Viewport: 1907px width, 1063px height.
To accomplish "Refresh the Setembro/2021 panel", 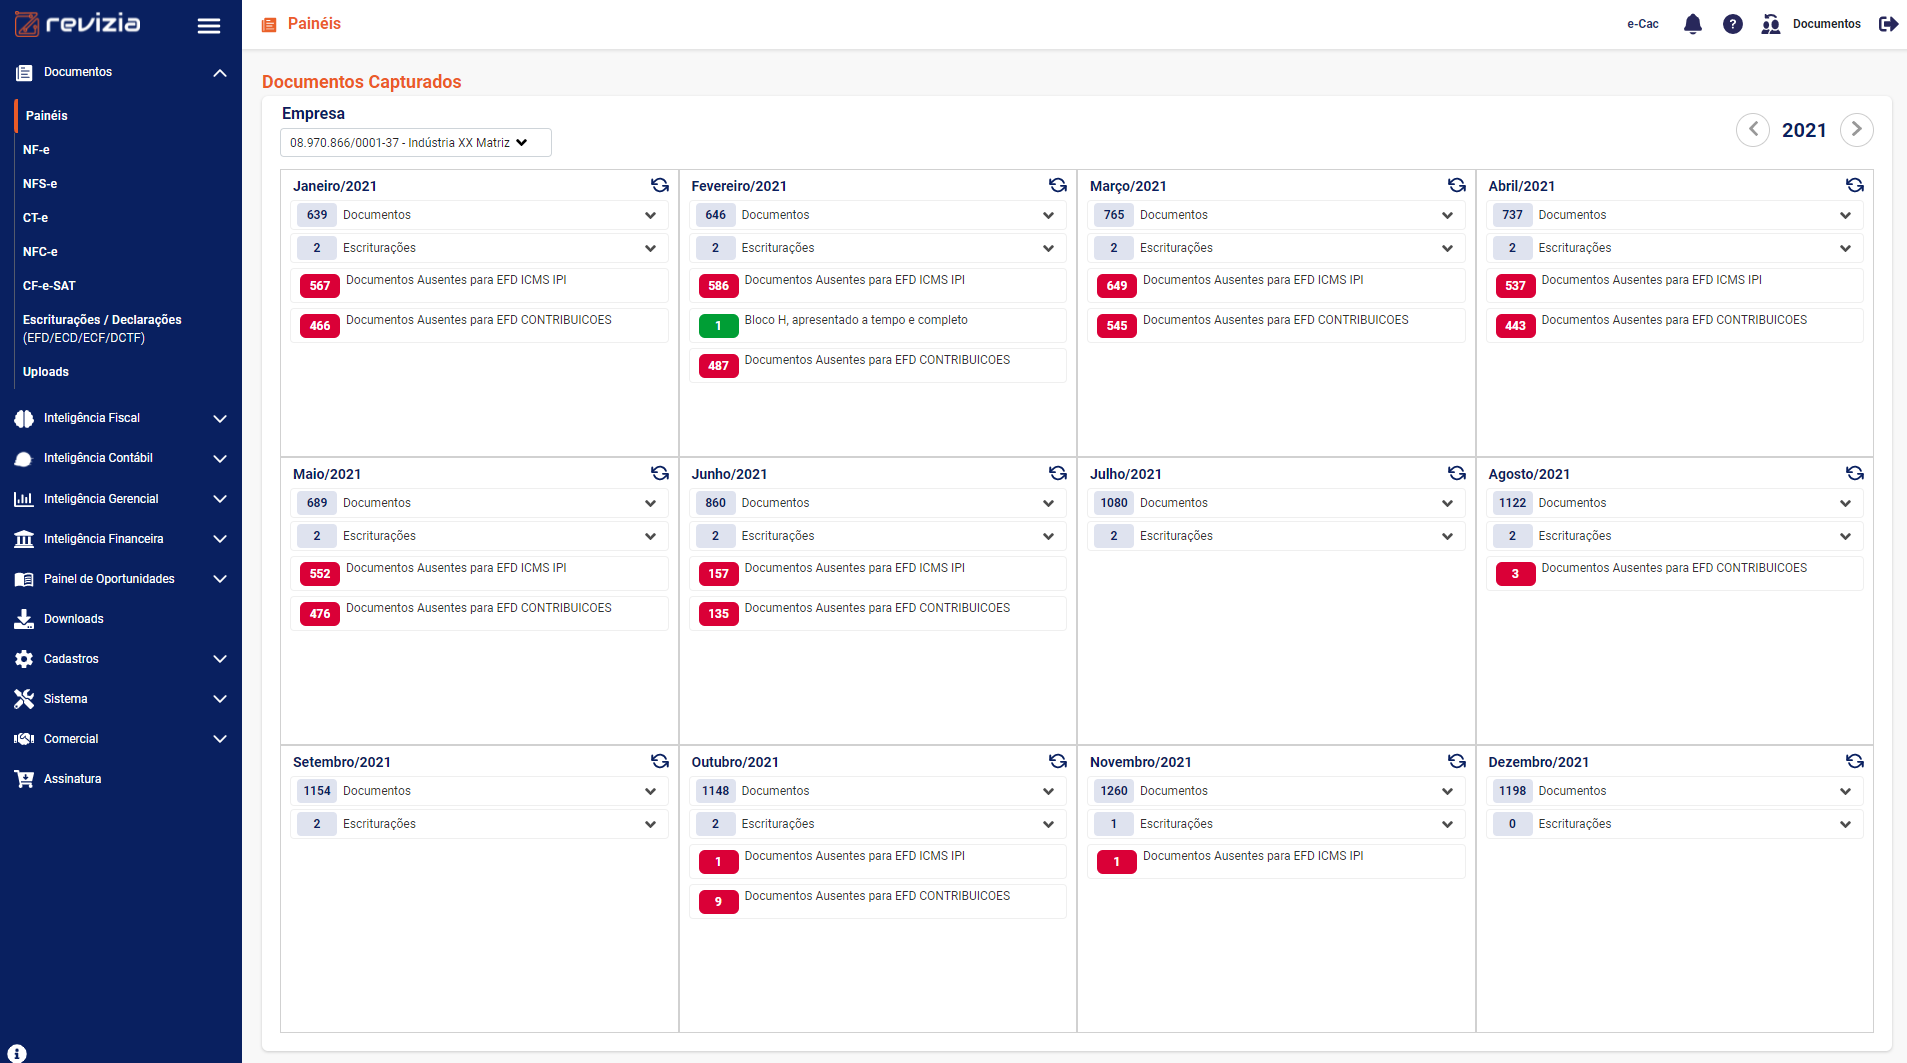I will click(x=660, y=761).
